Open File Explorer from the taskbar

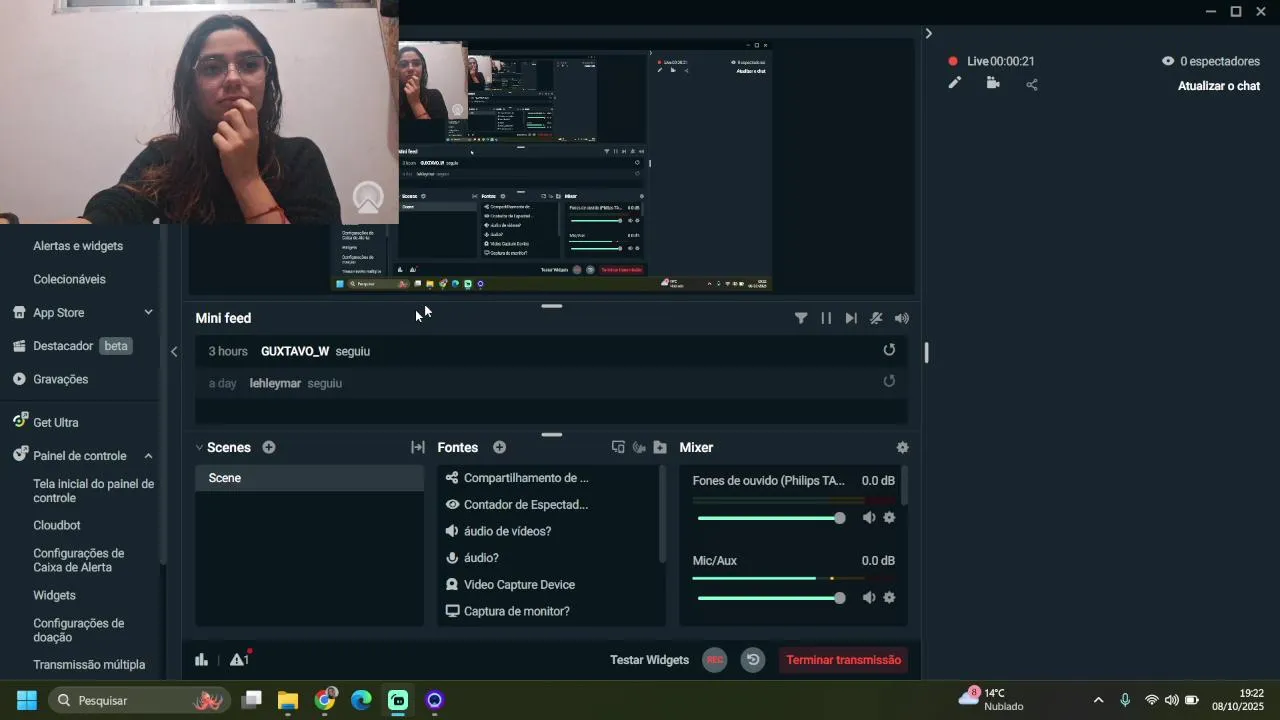[x=288, y=700]
